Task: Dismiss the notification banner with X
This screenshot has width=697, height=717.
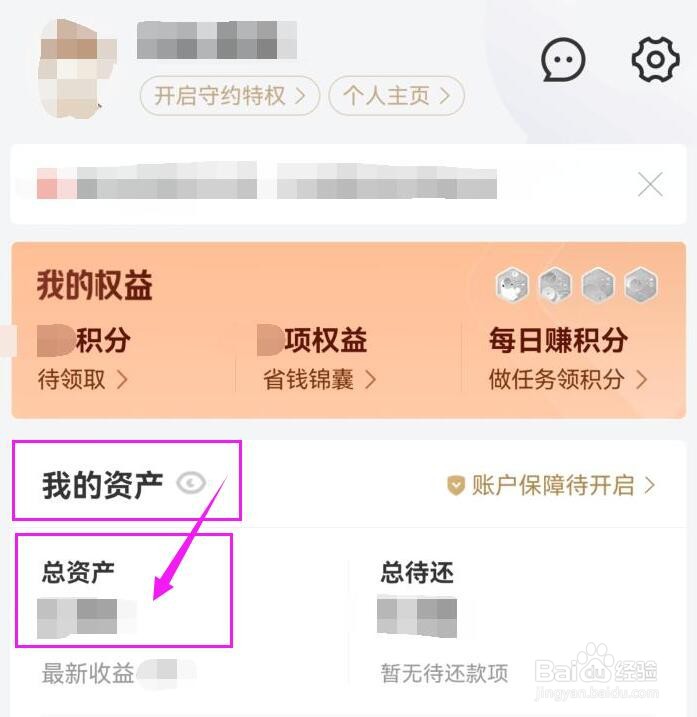Action: [650, 185]
